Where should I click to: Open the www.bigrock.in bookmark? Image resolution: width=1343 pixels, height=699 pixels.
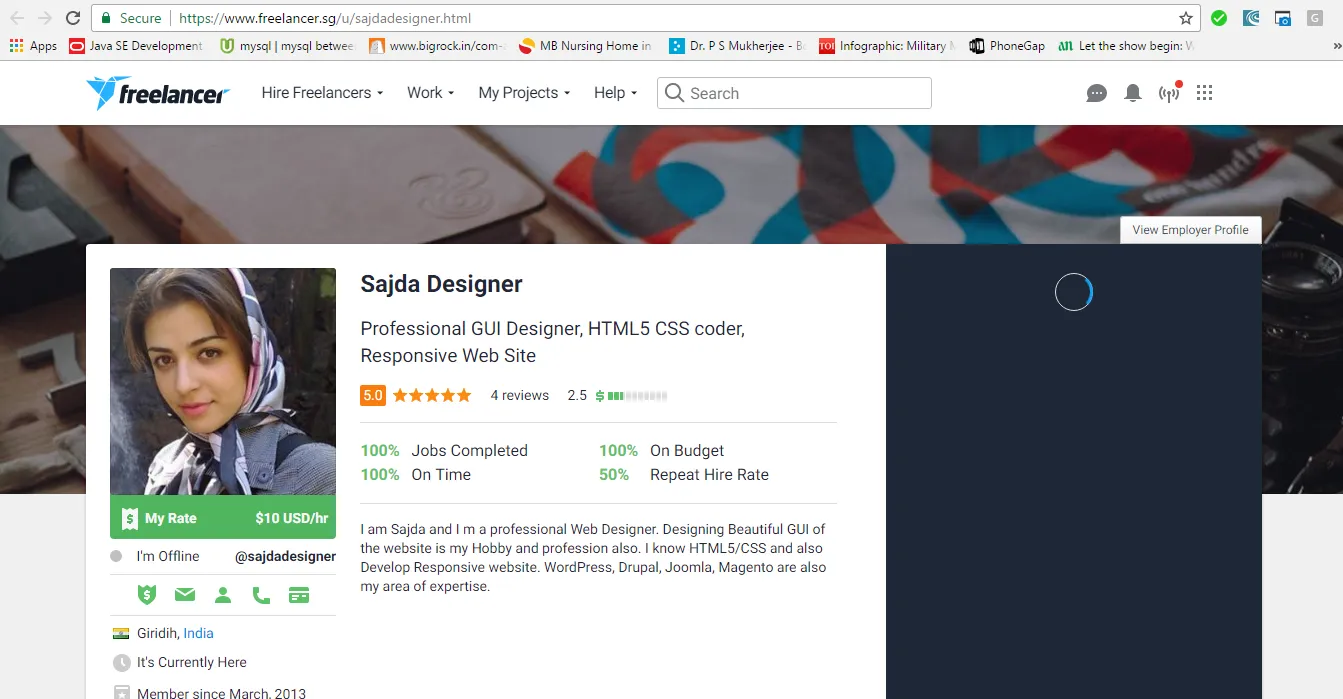[x=437, y=46]
